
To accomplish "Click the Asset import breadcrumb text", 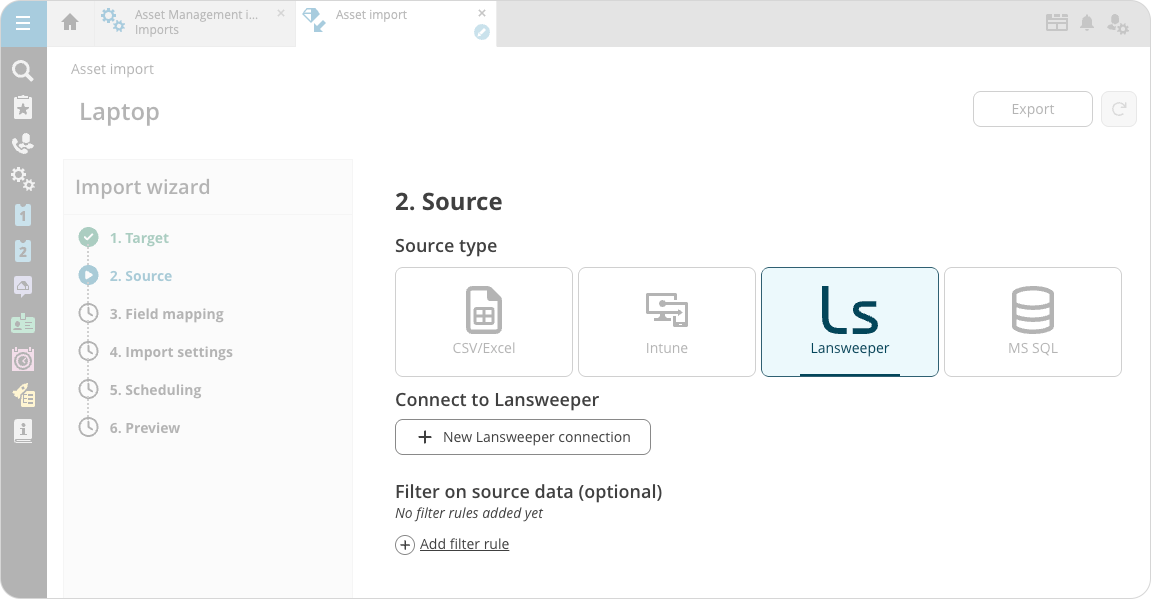I will click(x=113, y=69).
